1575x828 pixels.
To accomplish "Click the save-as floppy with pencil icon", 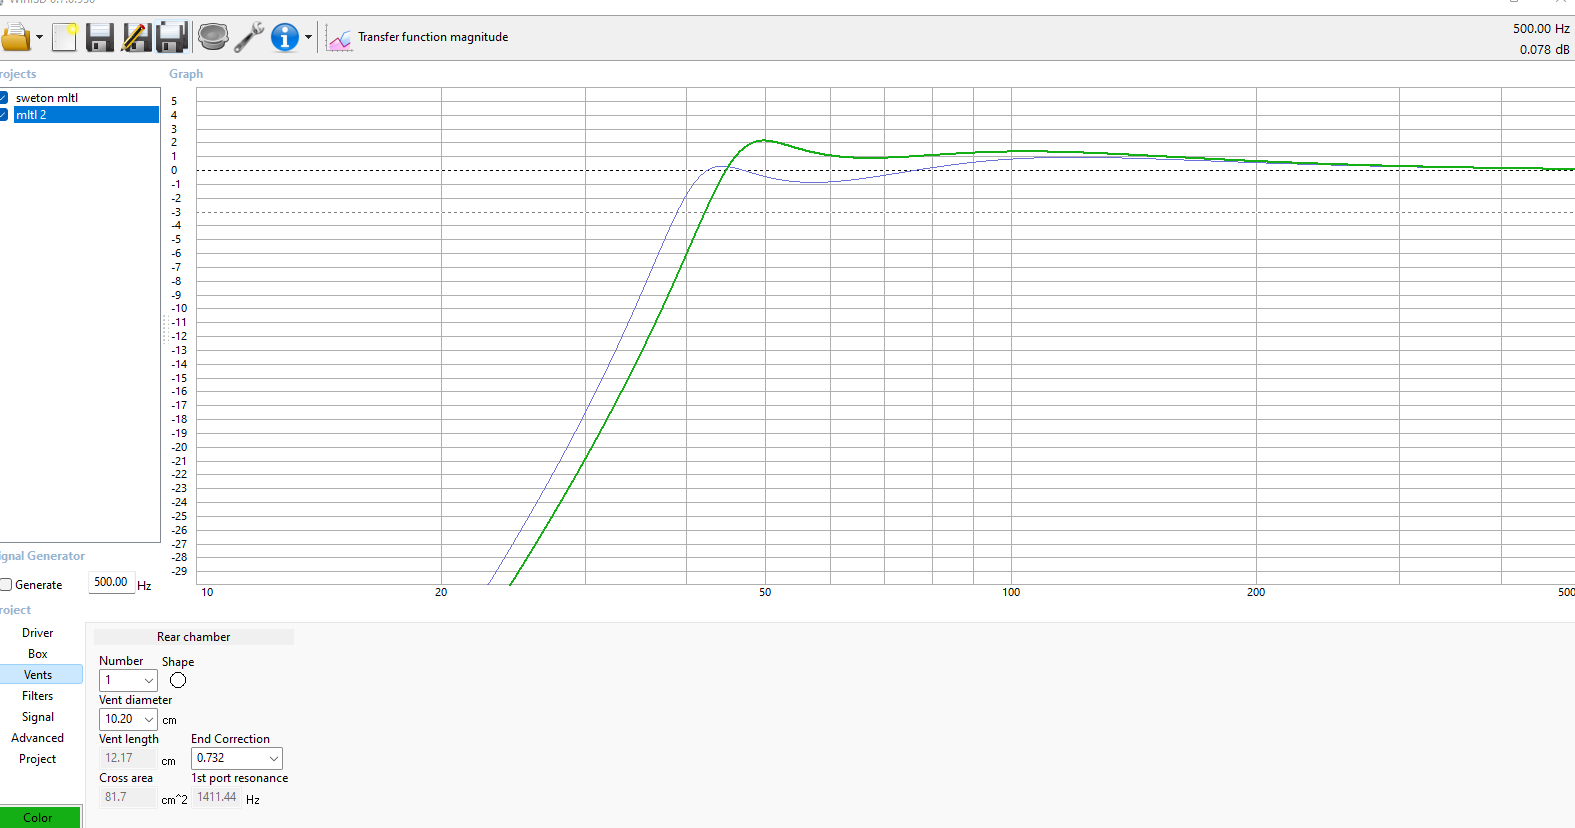I will tap(136, 37).
